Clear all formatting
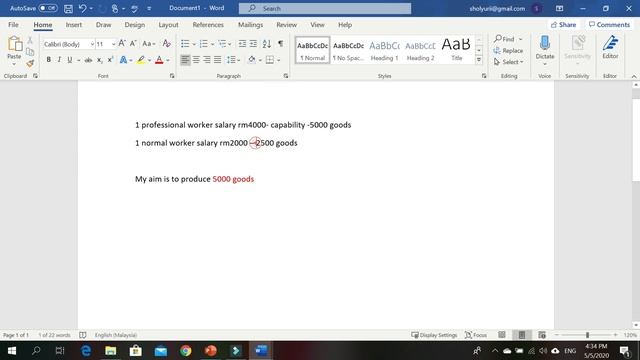Image resolution: width=640 pixels, height=360 pixels. pos(167,43)
